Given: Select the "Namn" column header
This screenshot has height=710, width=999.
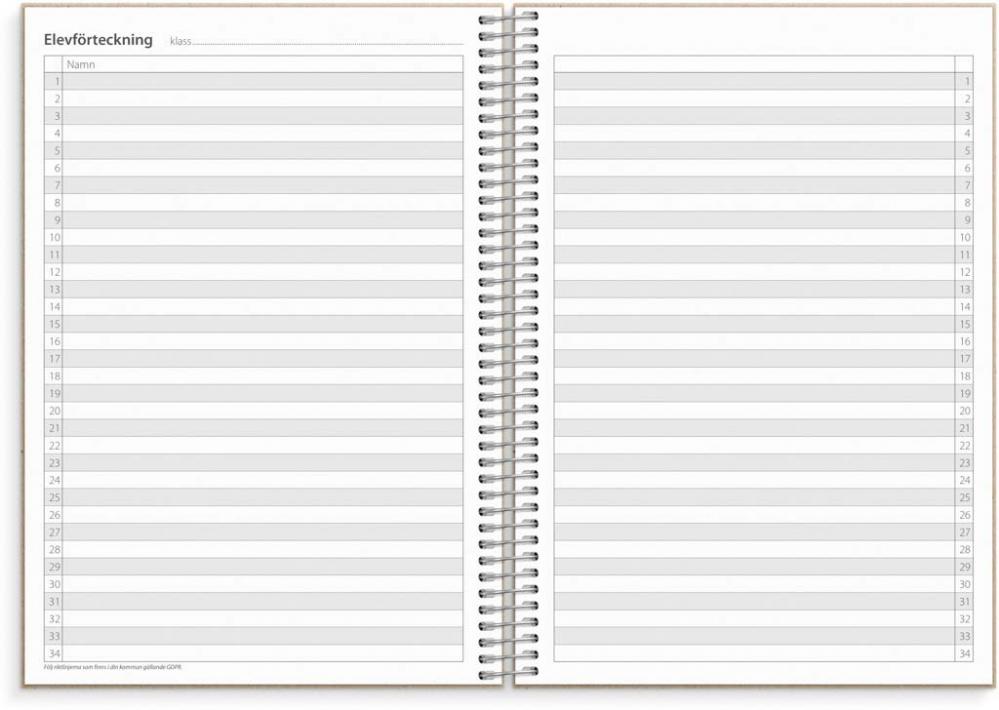Looking at the screenshot, I should click(81, 64).
